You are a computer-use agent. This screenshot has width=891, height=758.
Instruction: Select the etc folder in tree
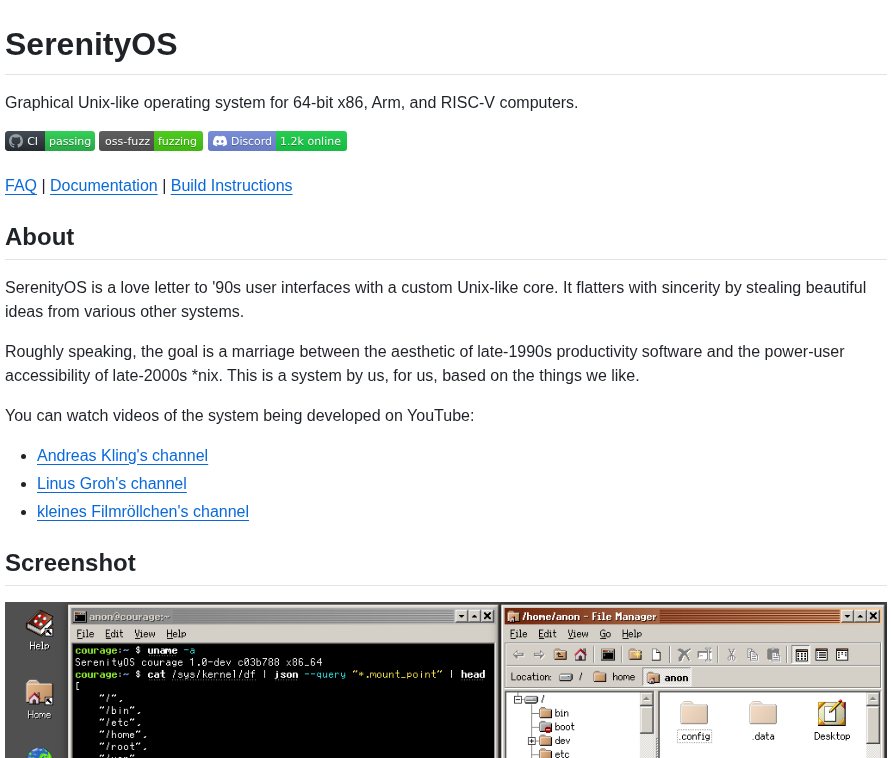pyautogui.click(x=554, y=754)
